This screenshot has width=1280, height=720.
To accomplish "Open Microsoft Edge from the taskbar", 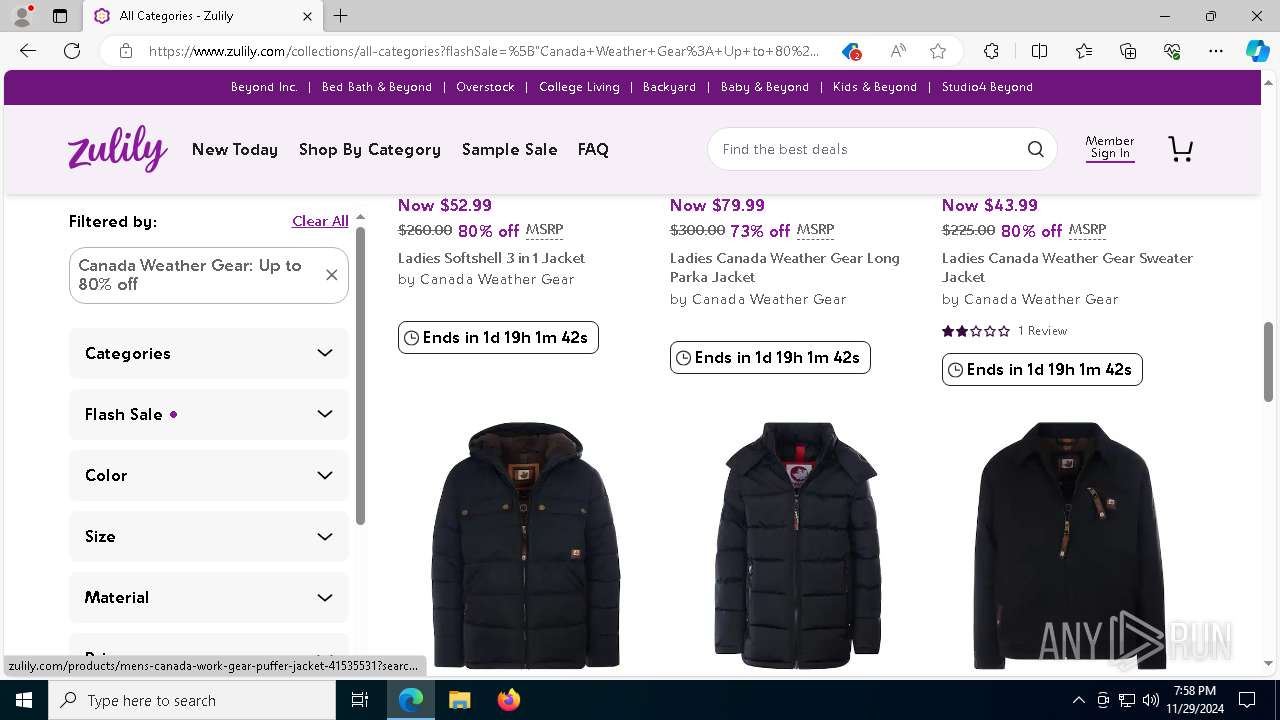I will pos(411,700).
